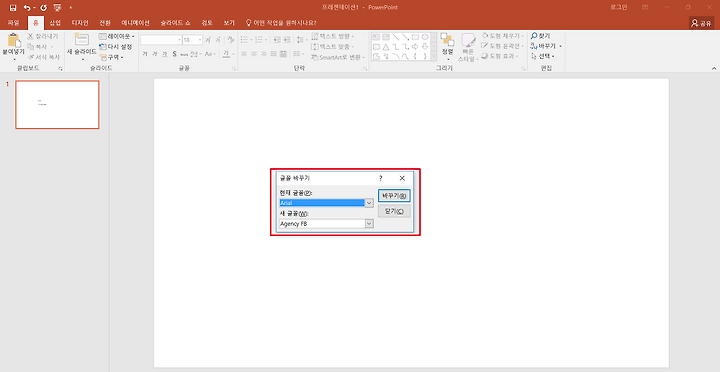
Task: Open the 파일 (File) tab
Action: pos(14,23)
